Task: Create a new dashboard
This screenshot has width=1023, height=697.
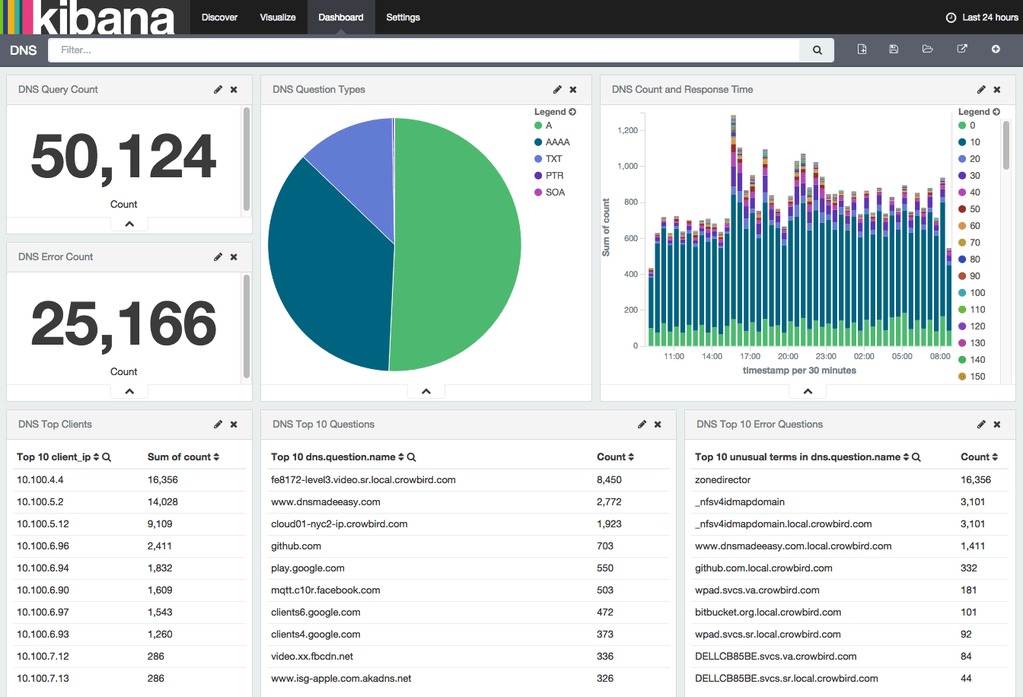Action: pos(861,48)
